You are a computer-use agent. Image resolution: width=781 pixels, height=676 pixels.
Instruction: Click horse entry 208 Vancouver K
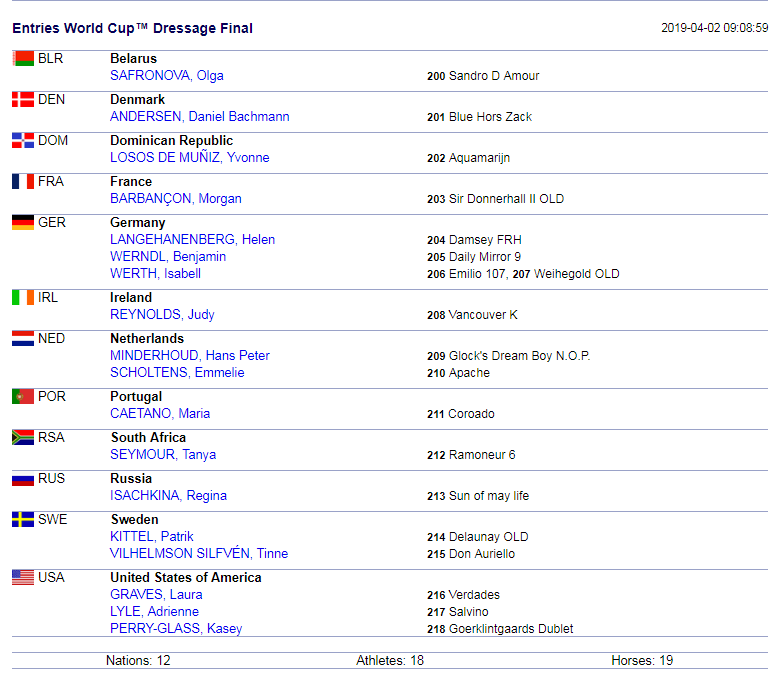pos(472,315)
